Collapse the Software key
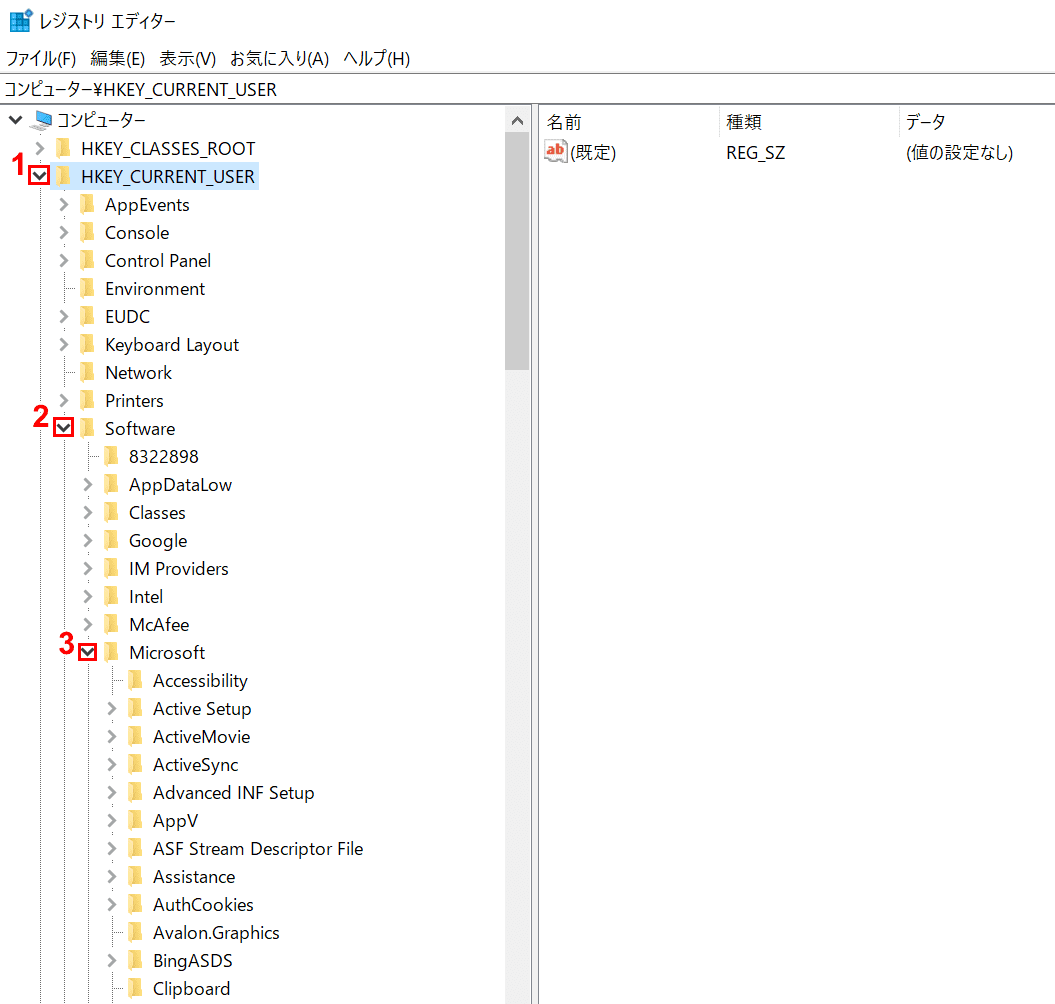1055x1004 pixels. [64, 428]
